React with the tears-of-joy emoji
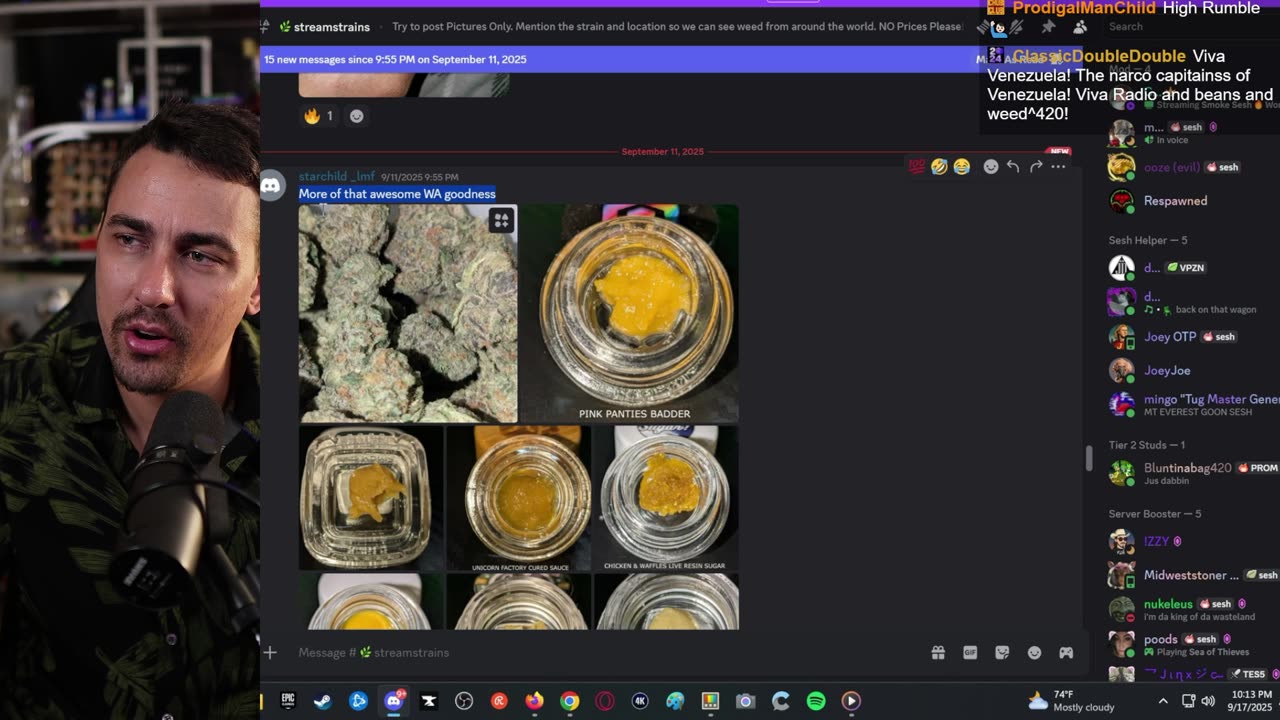The height and width of the screenshot is (720, 1280). click(x=961, y=166)
